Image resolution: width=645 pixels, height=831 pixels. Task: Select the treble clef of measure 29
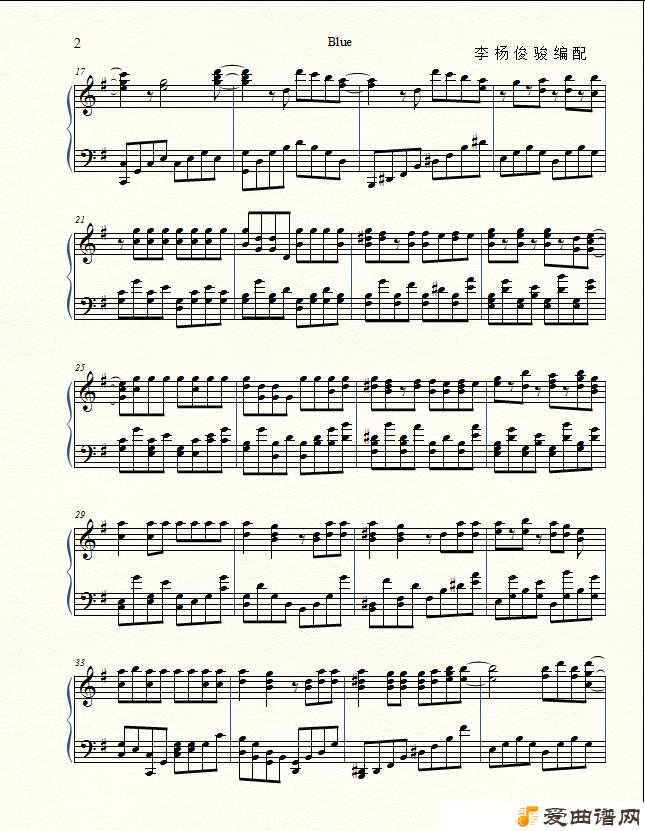click(x=87, y=540)
